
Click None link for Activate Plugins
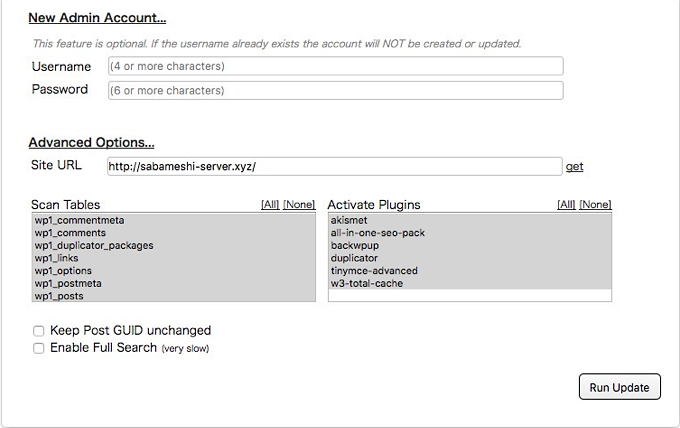coord(595,205)
